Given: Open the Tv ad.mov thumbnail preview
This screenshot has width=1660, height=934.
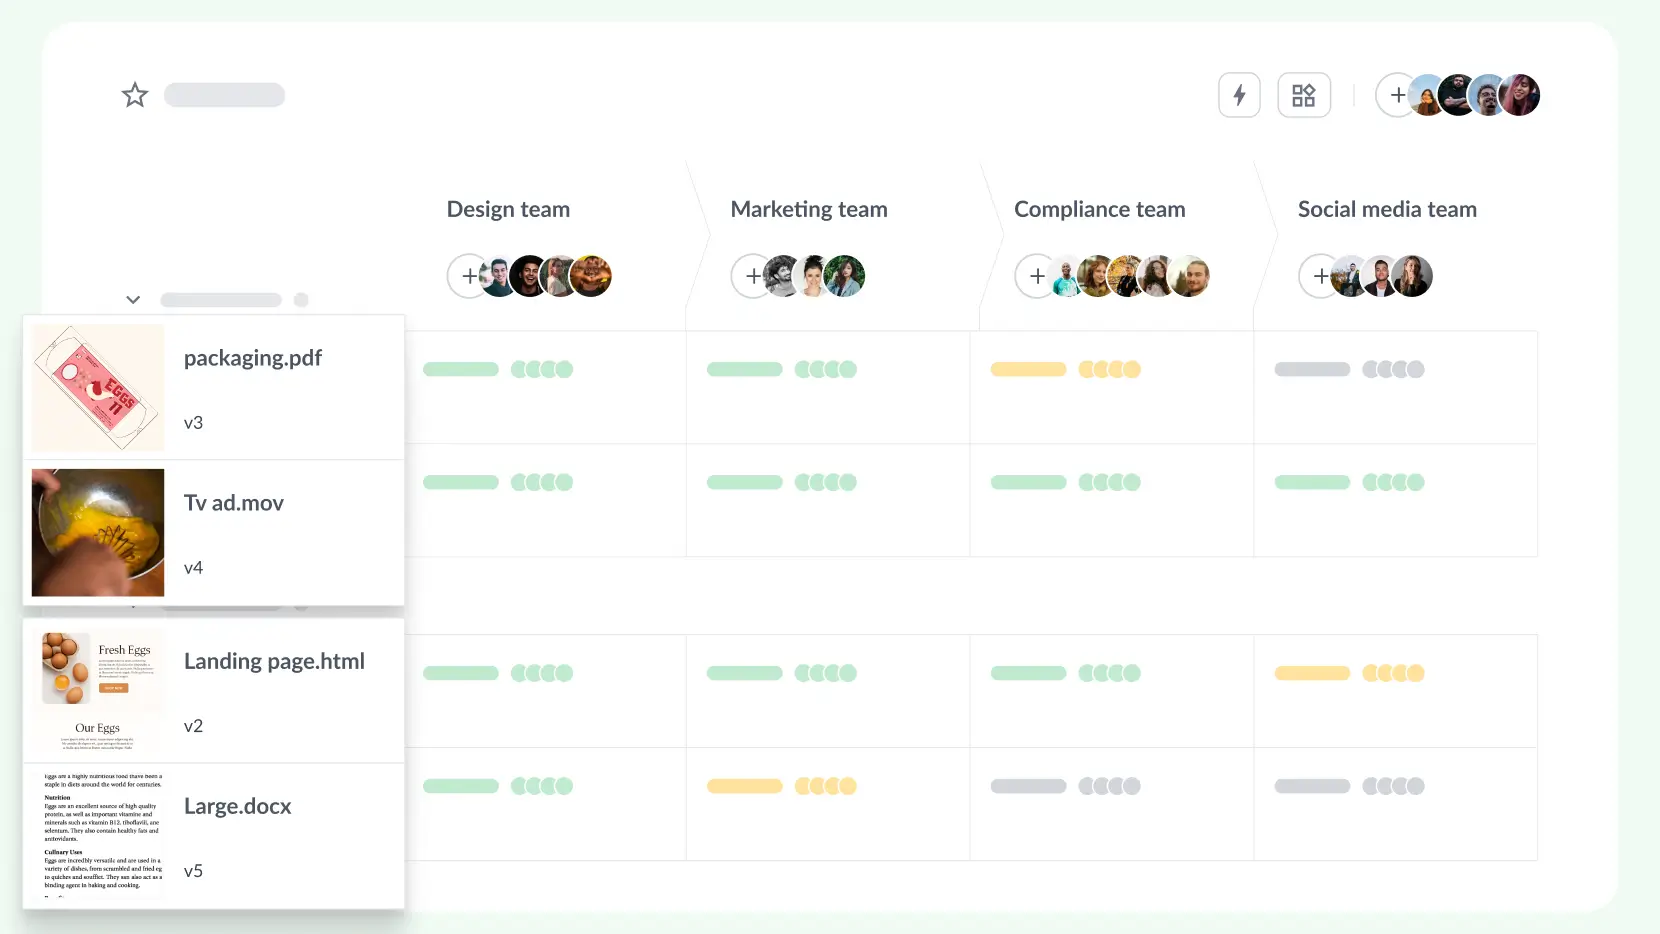Looking at the screenshot, I should click(x=97, y=532).
